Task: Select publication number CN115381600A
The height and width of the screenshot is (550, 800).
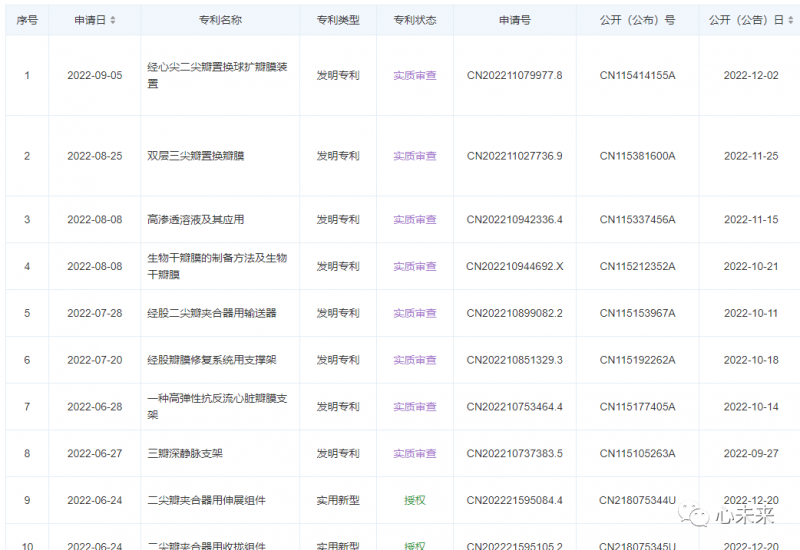Action: click(637, 156)
